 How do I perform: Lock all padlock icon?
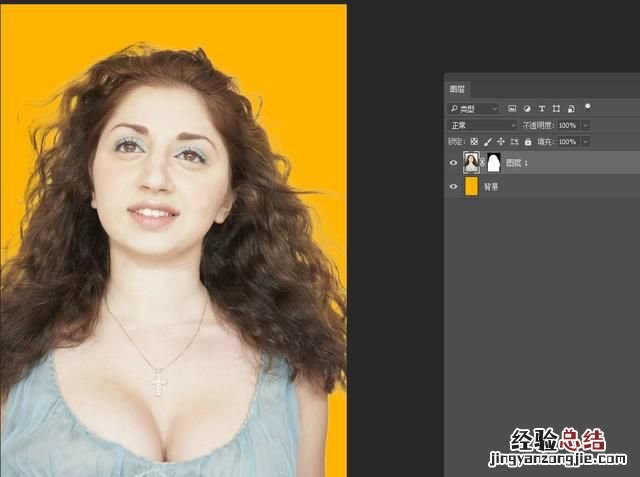(x=528, y=142)
